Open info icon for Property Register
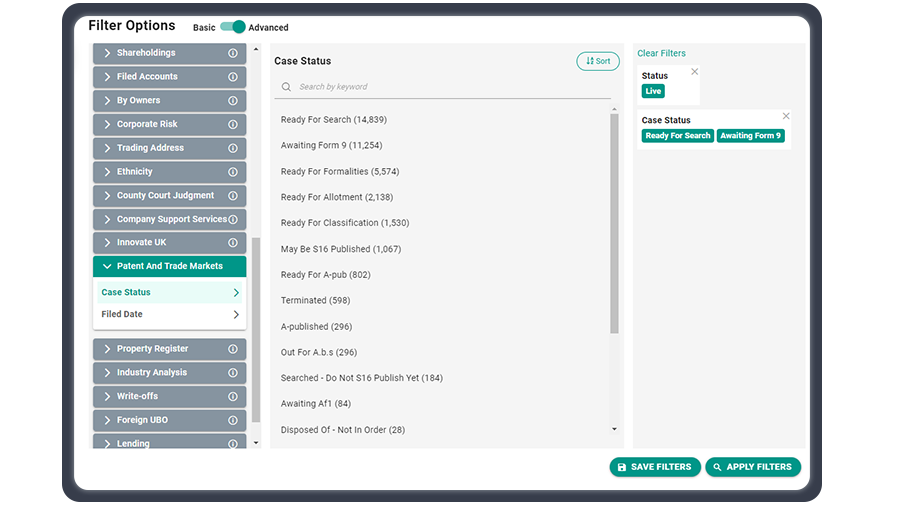 pos(233,349)
